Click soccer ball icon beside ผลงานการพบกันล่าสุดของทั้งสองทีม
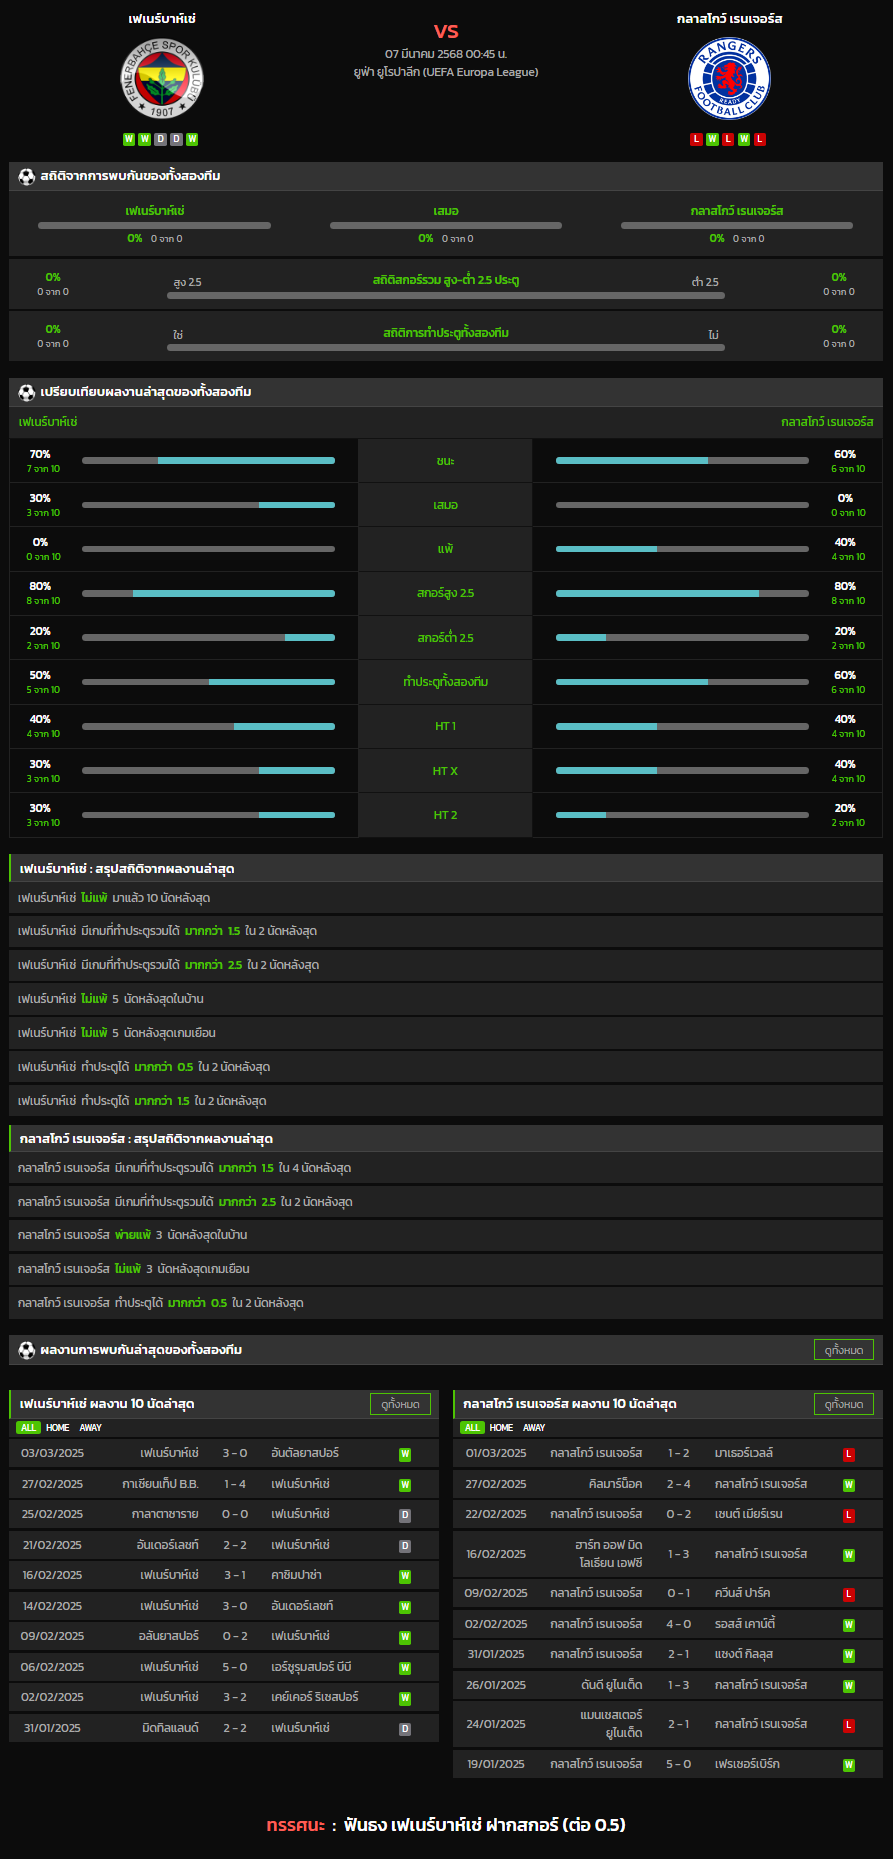The image size is (893, 1859). click(x=27, y=1350)
